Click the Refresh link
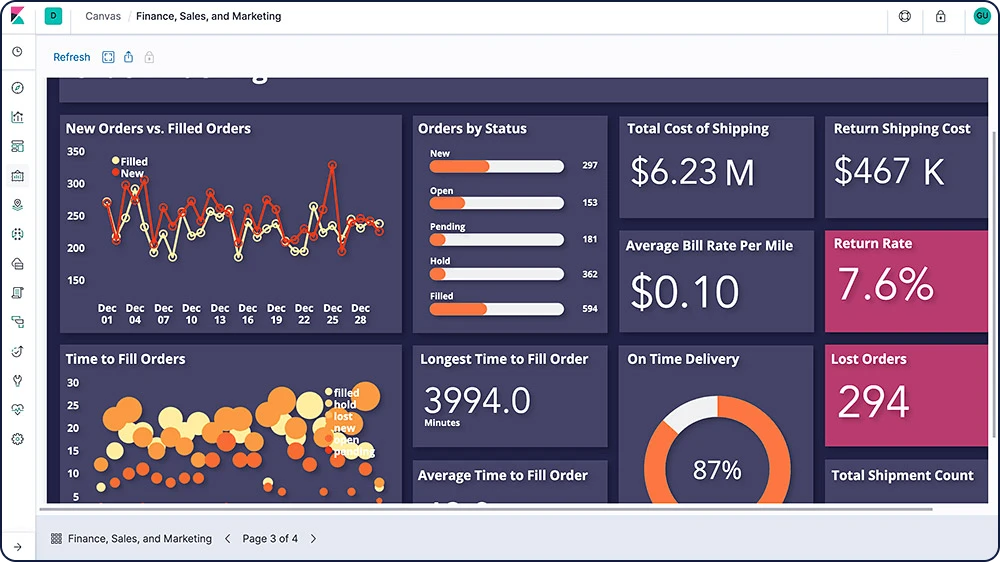The width and height of the screenshot is (1000, 562). [x=71, y=57]
